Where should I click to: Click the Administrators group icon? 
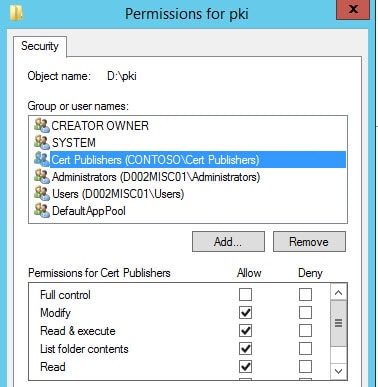[x=42, y=176]
